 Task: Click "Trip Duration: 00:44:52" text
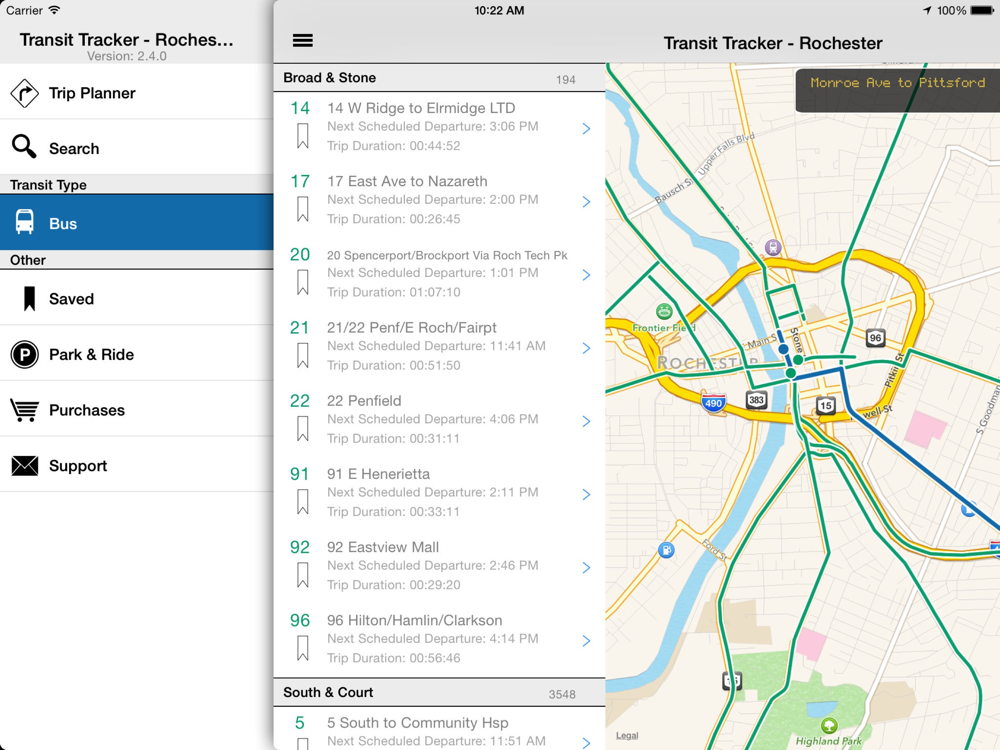tap(393, 146)
